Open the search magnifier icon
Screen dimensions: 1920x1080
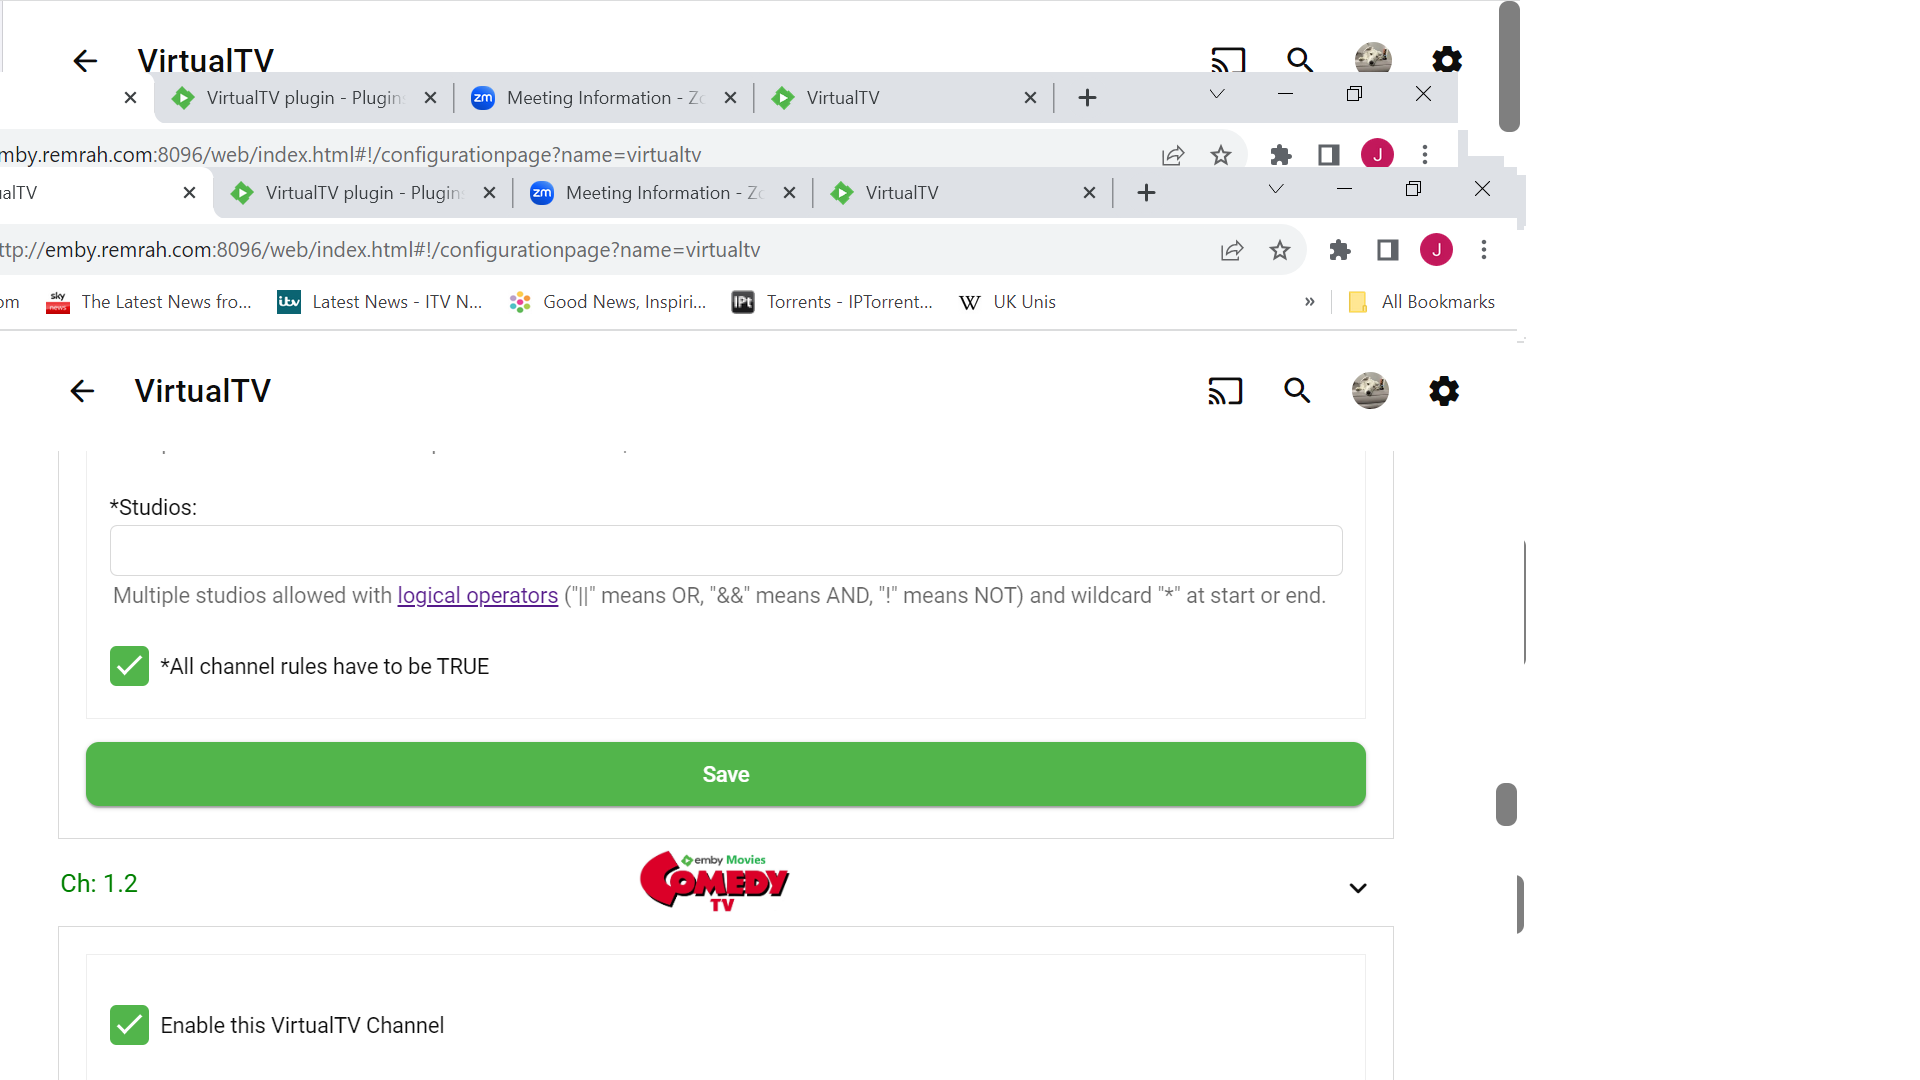tap(1297, 391)
